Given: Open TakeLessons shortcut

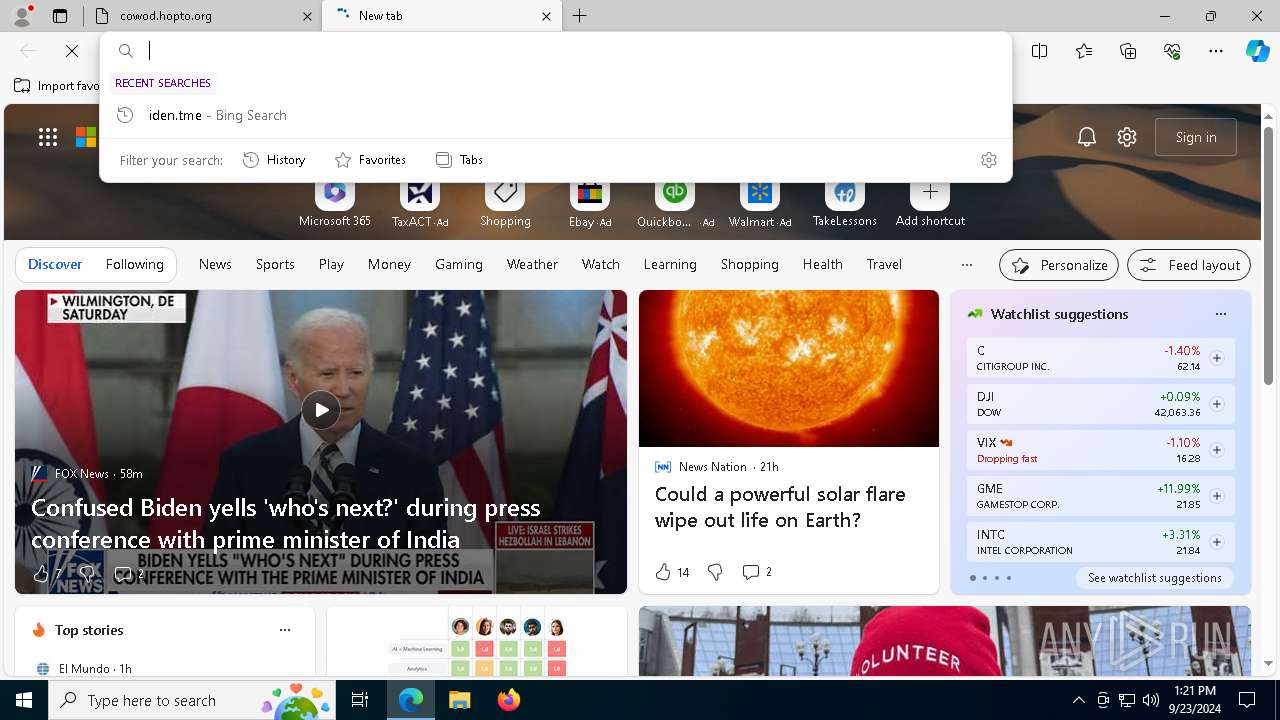Looking at the screenshot, I should point(845,204).
